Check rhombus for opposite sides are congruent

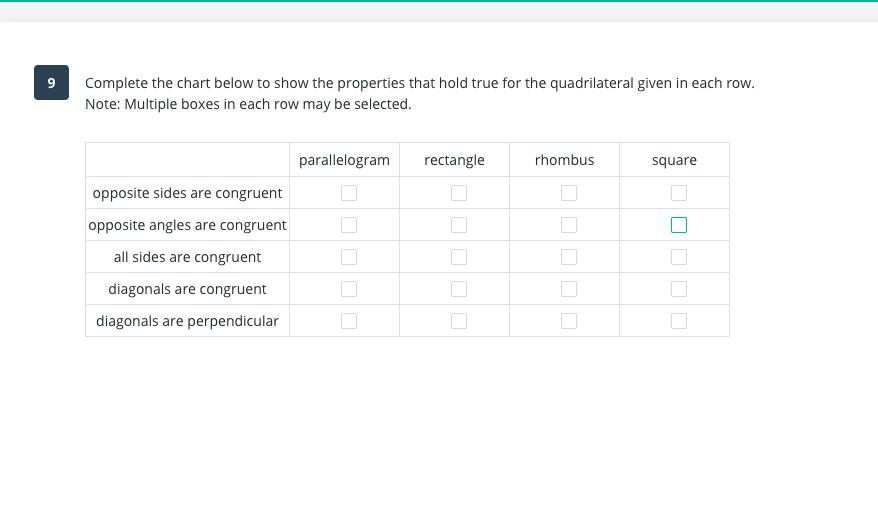click(569, 193)
